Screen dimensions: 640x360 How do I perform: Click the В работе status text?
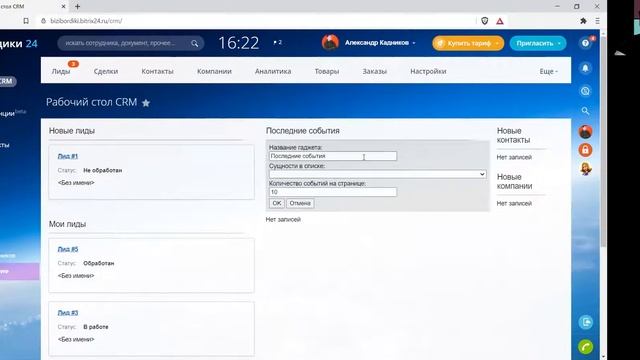tap(96, 327)
